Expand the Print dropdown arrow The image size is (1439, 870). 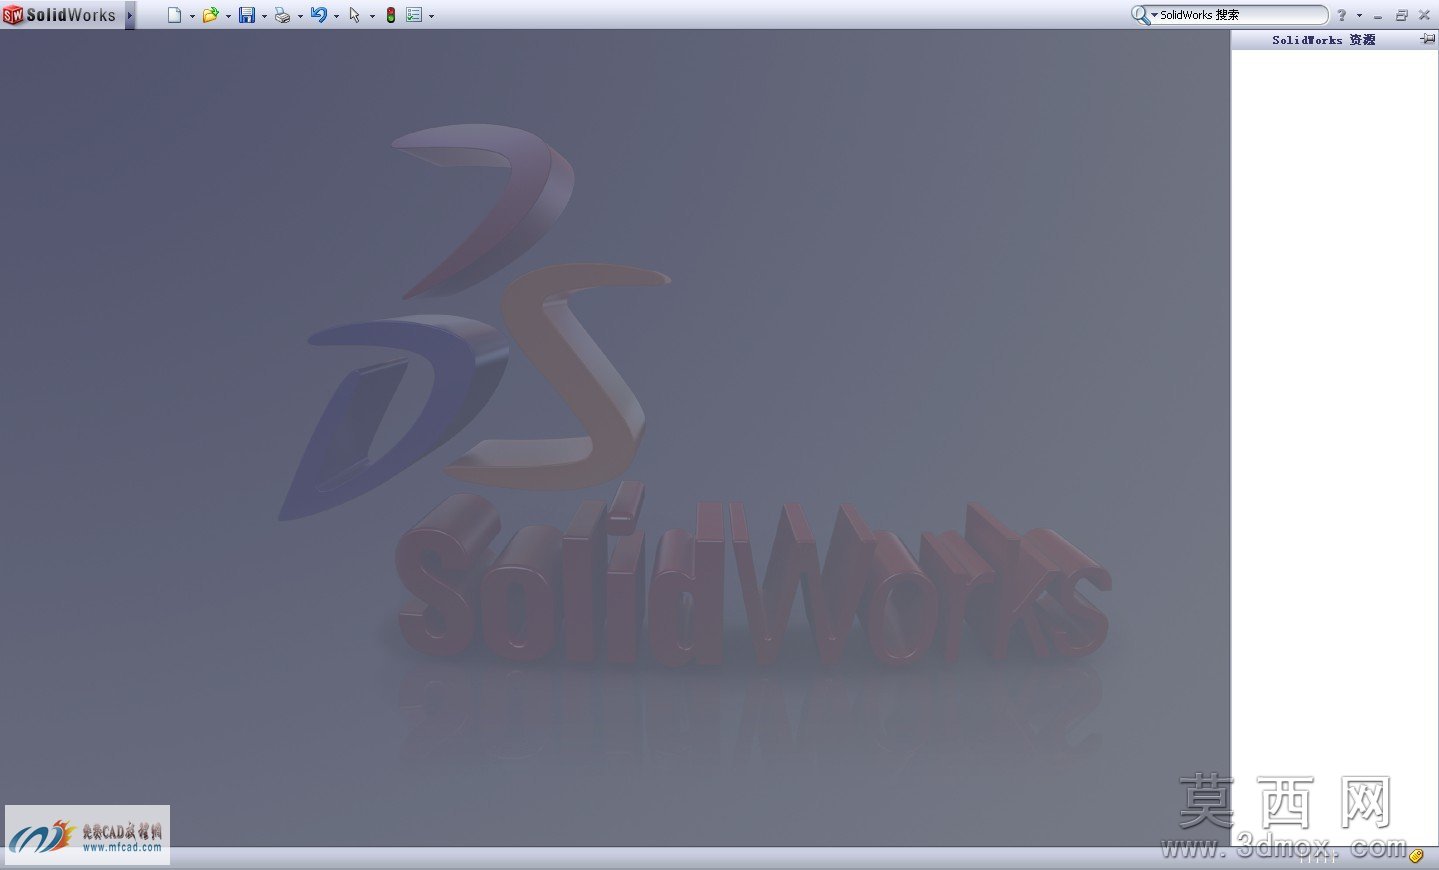300,16
